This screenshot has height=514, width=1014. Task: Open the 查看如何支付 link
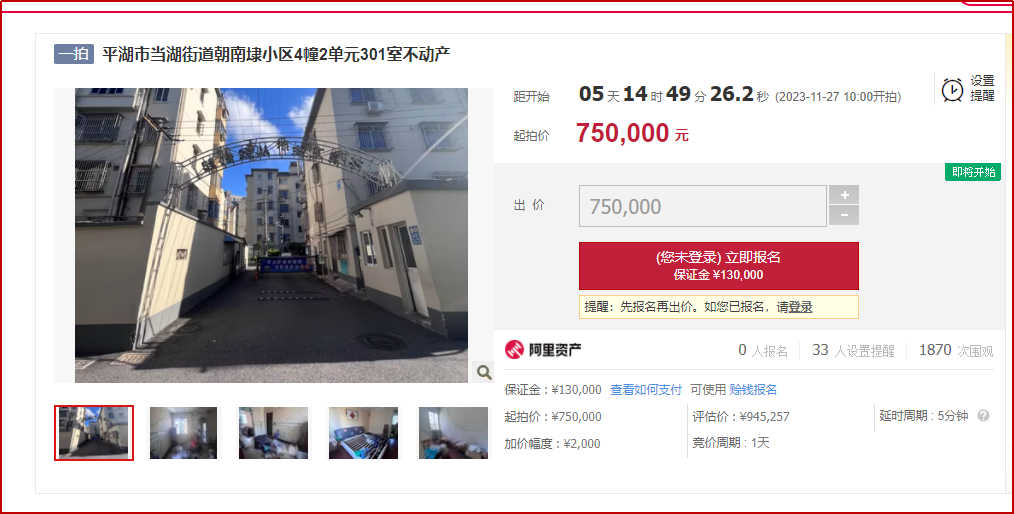click(646, 389)
